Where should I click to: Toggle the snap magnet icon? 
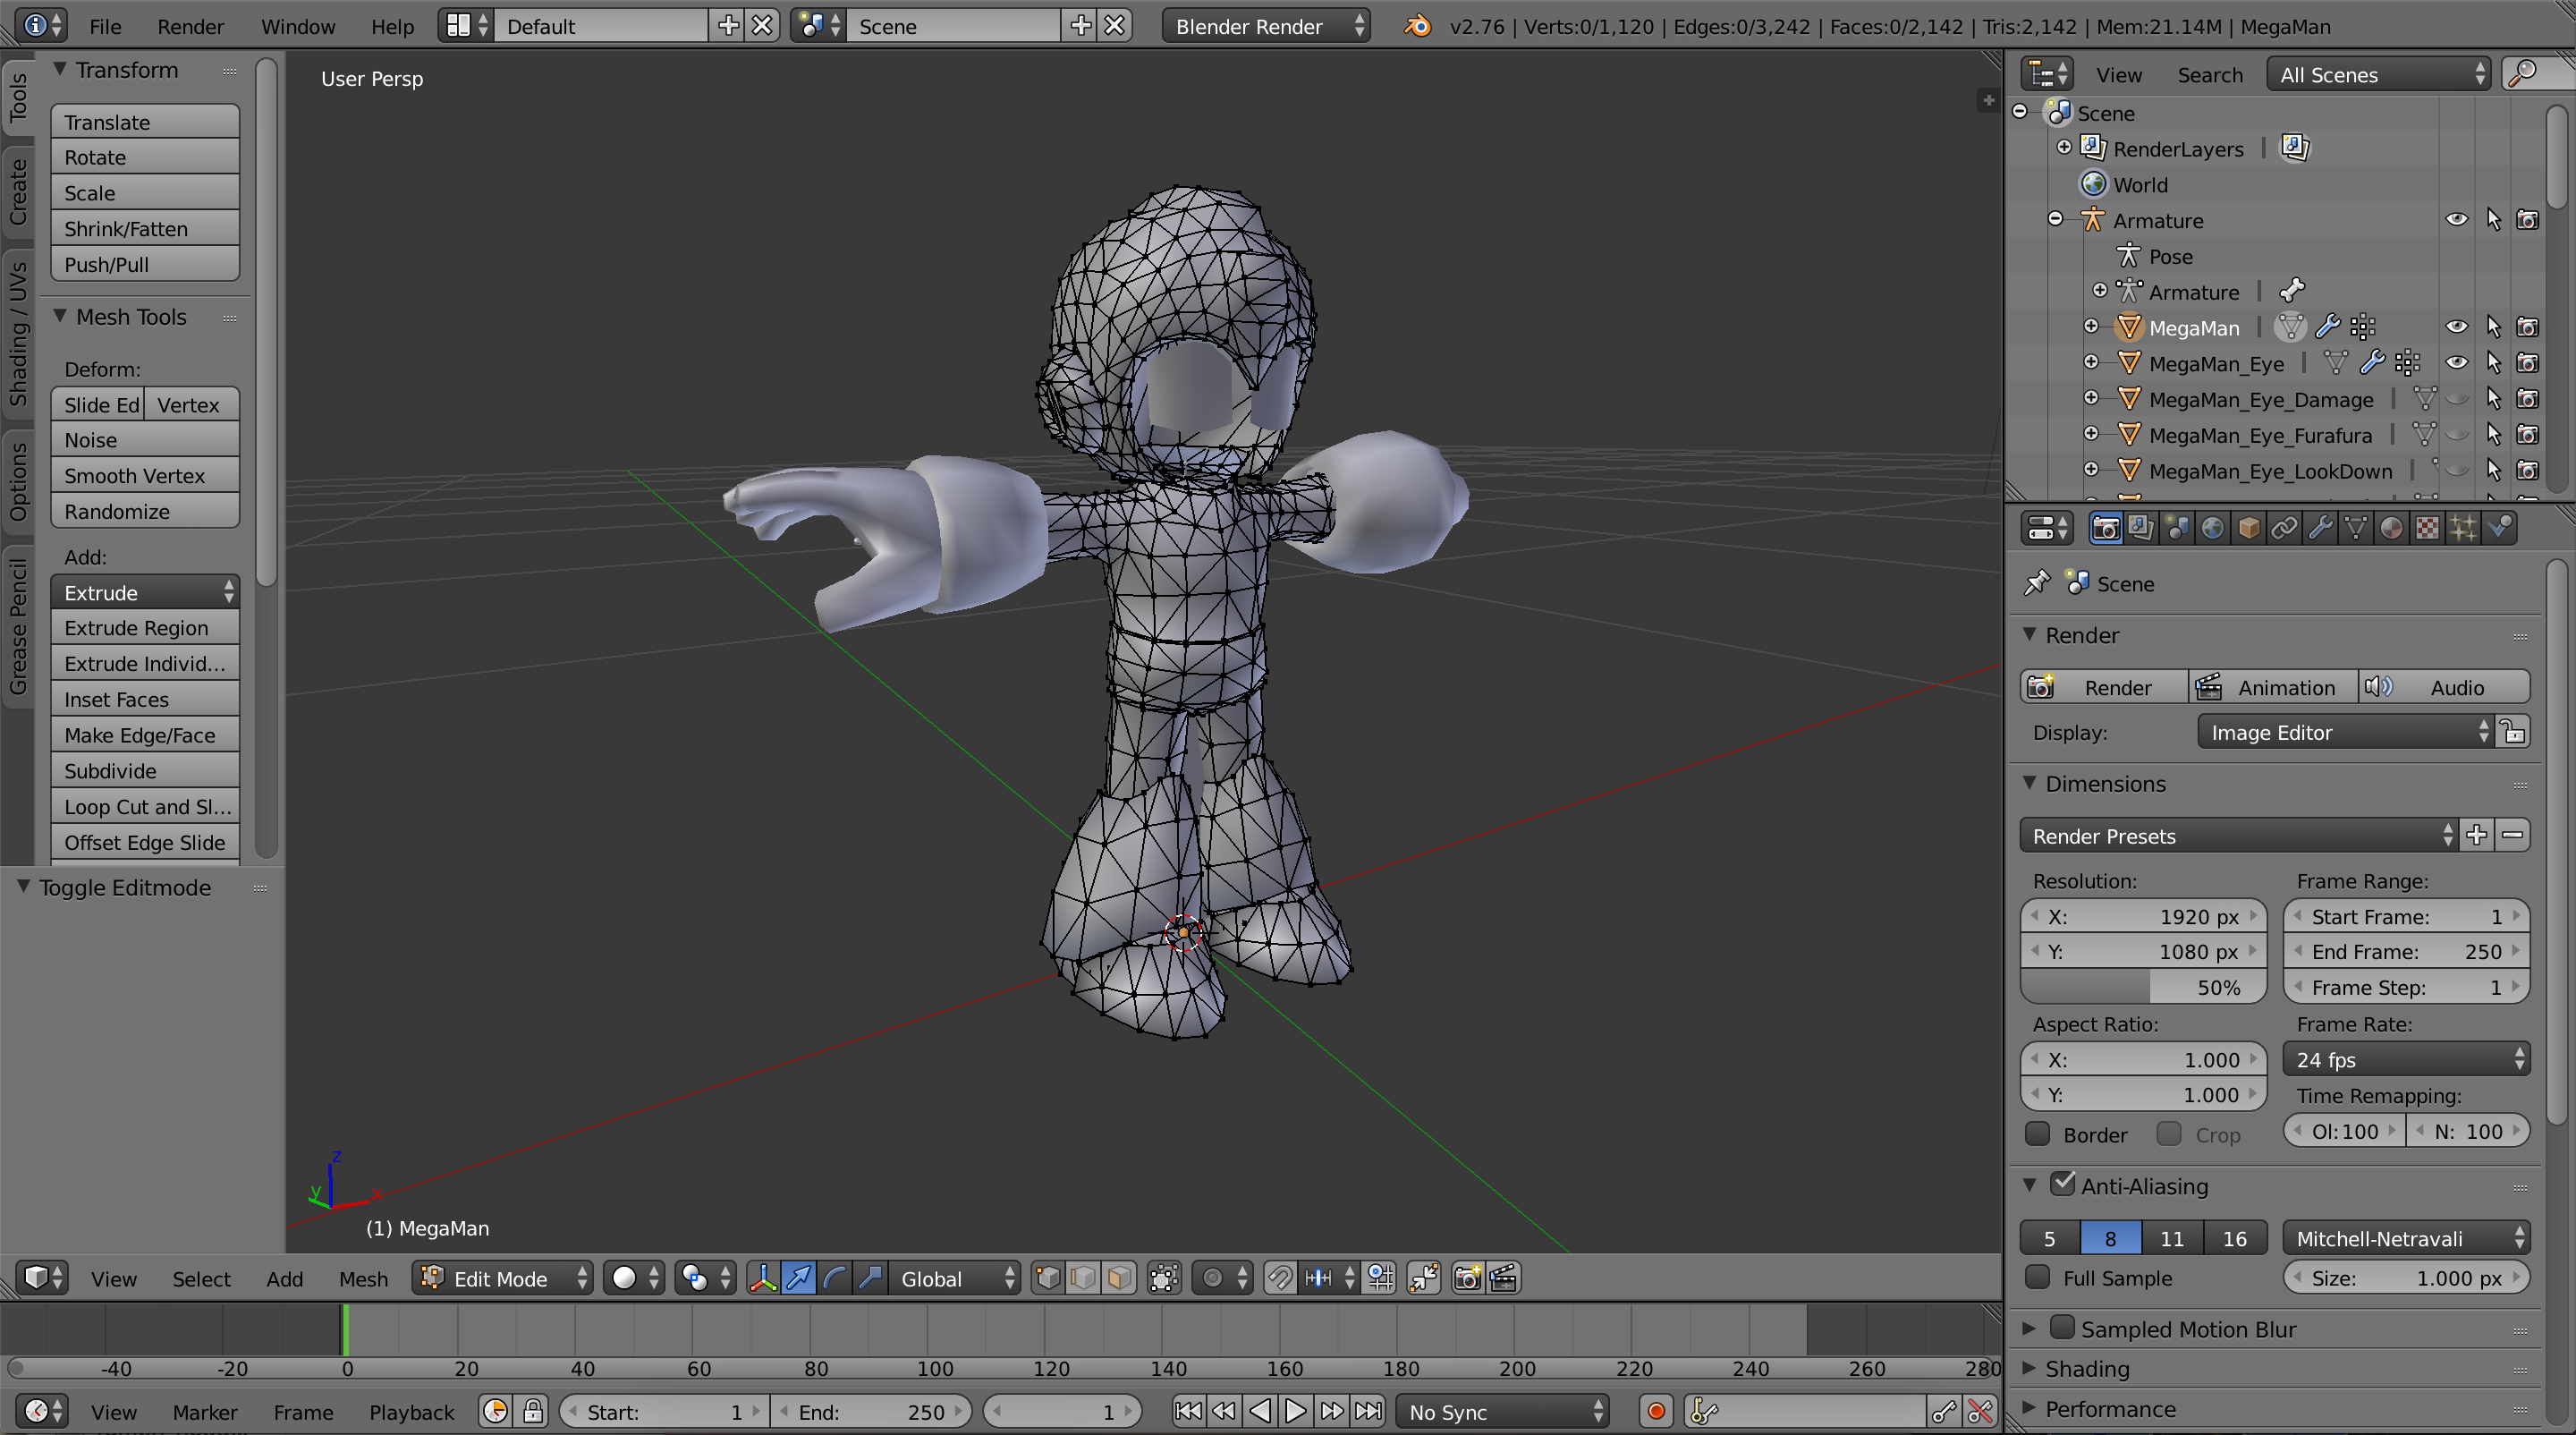1280,1278
